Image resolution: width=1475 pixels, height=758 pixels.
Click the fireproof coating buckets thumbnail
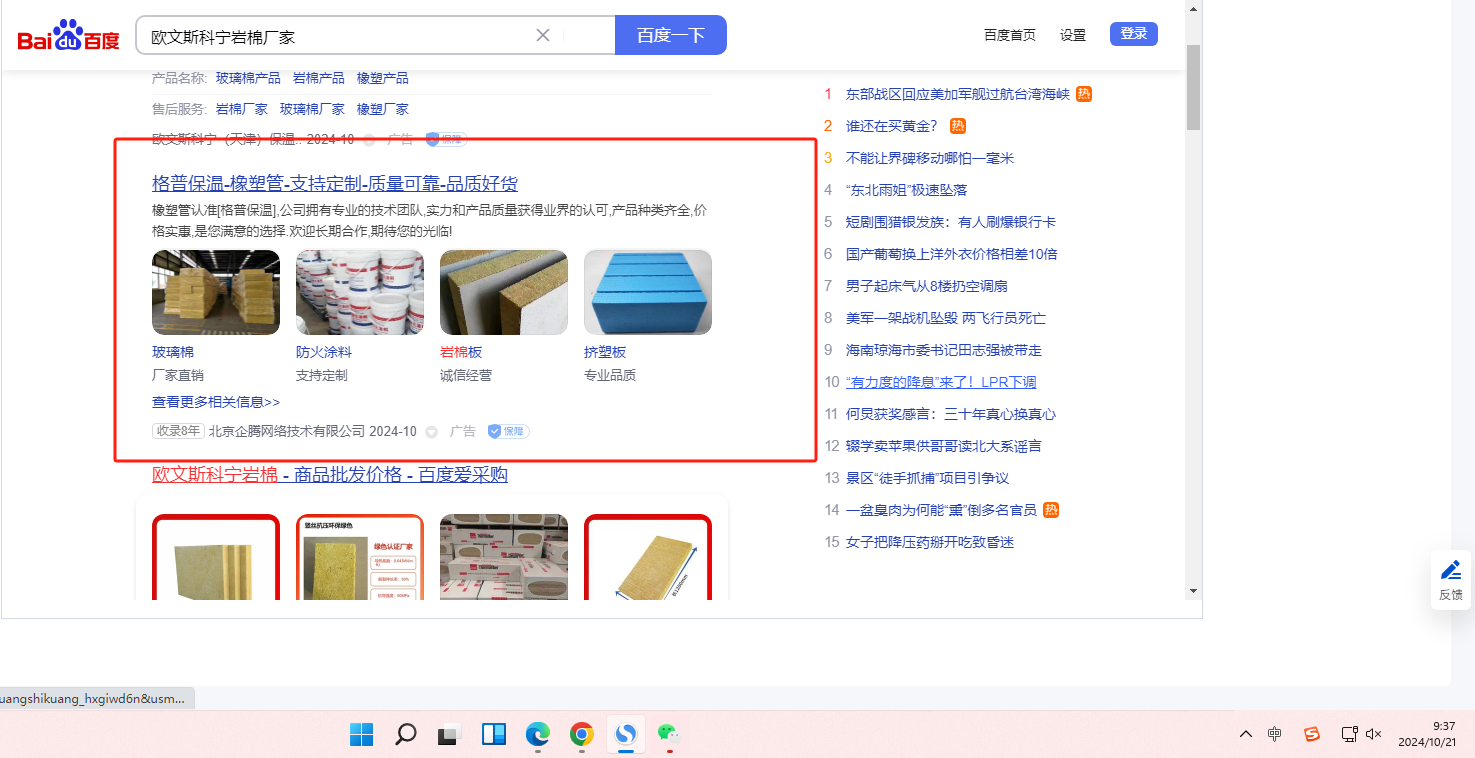coord(360,292)
